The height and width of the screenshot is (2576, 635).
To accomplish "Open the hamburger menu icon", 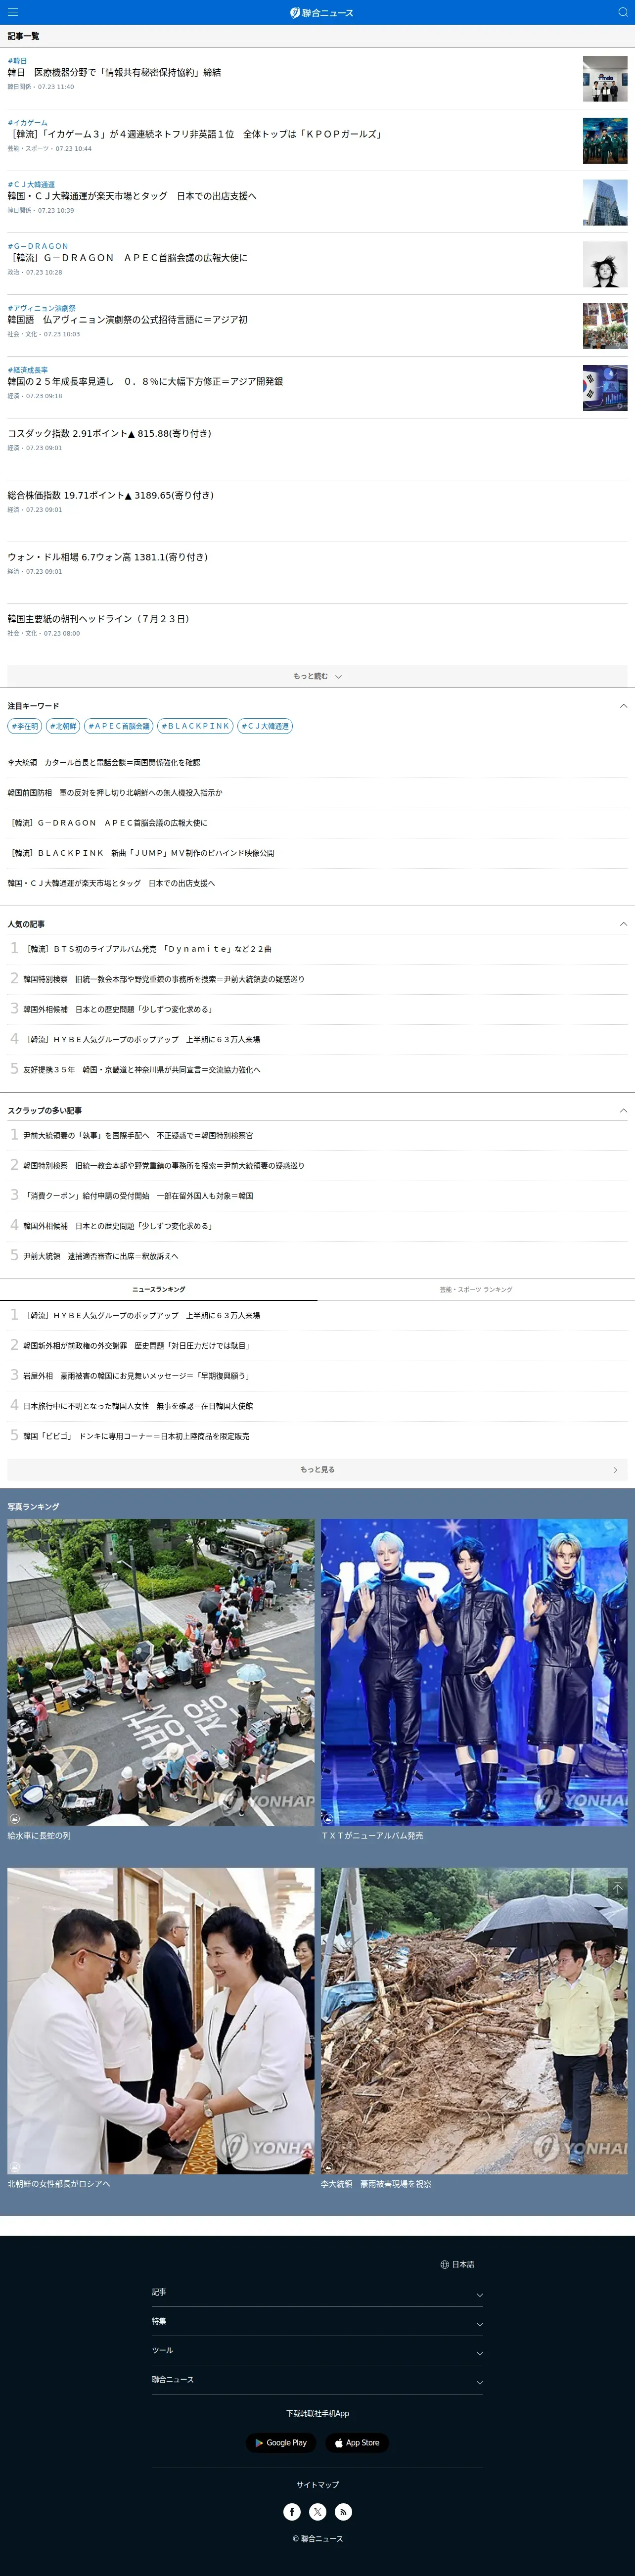I will 13,12.
